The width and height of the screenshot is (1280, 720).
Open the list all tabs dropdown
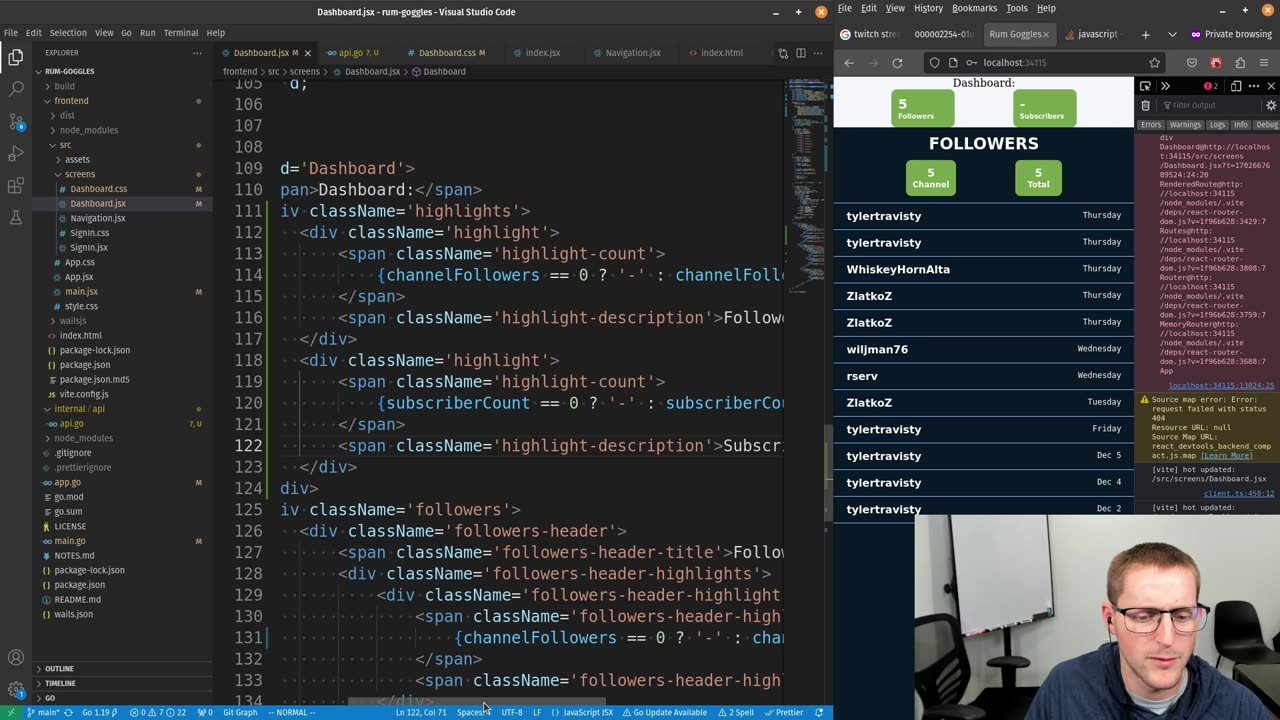1172,34
